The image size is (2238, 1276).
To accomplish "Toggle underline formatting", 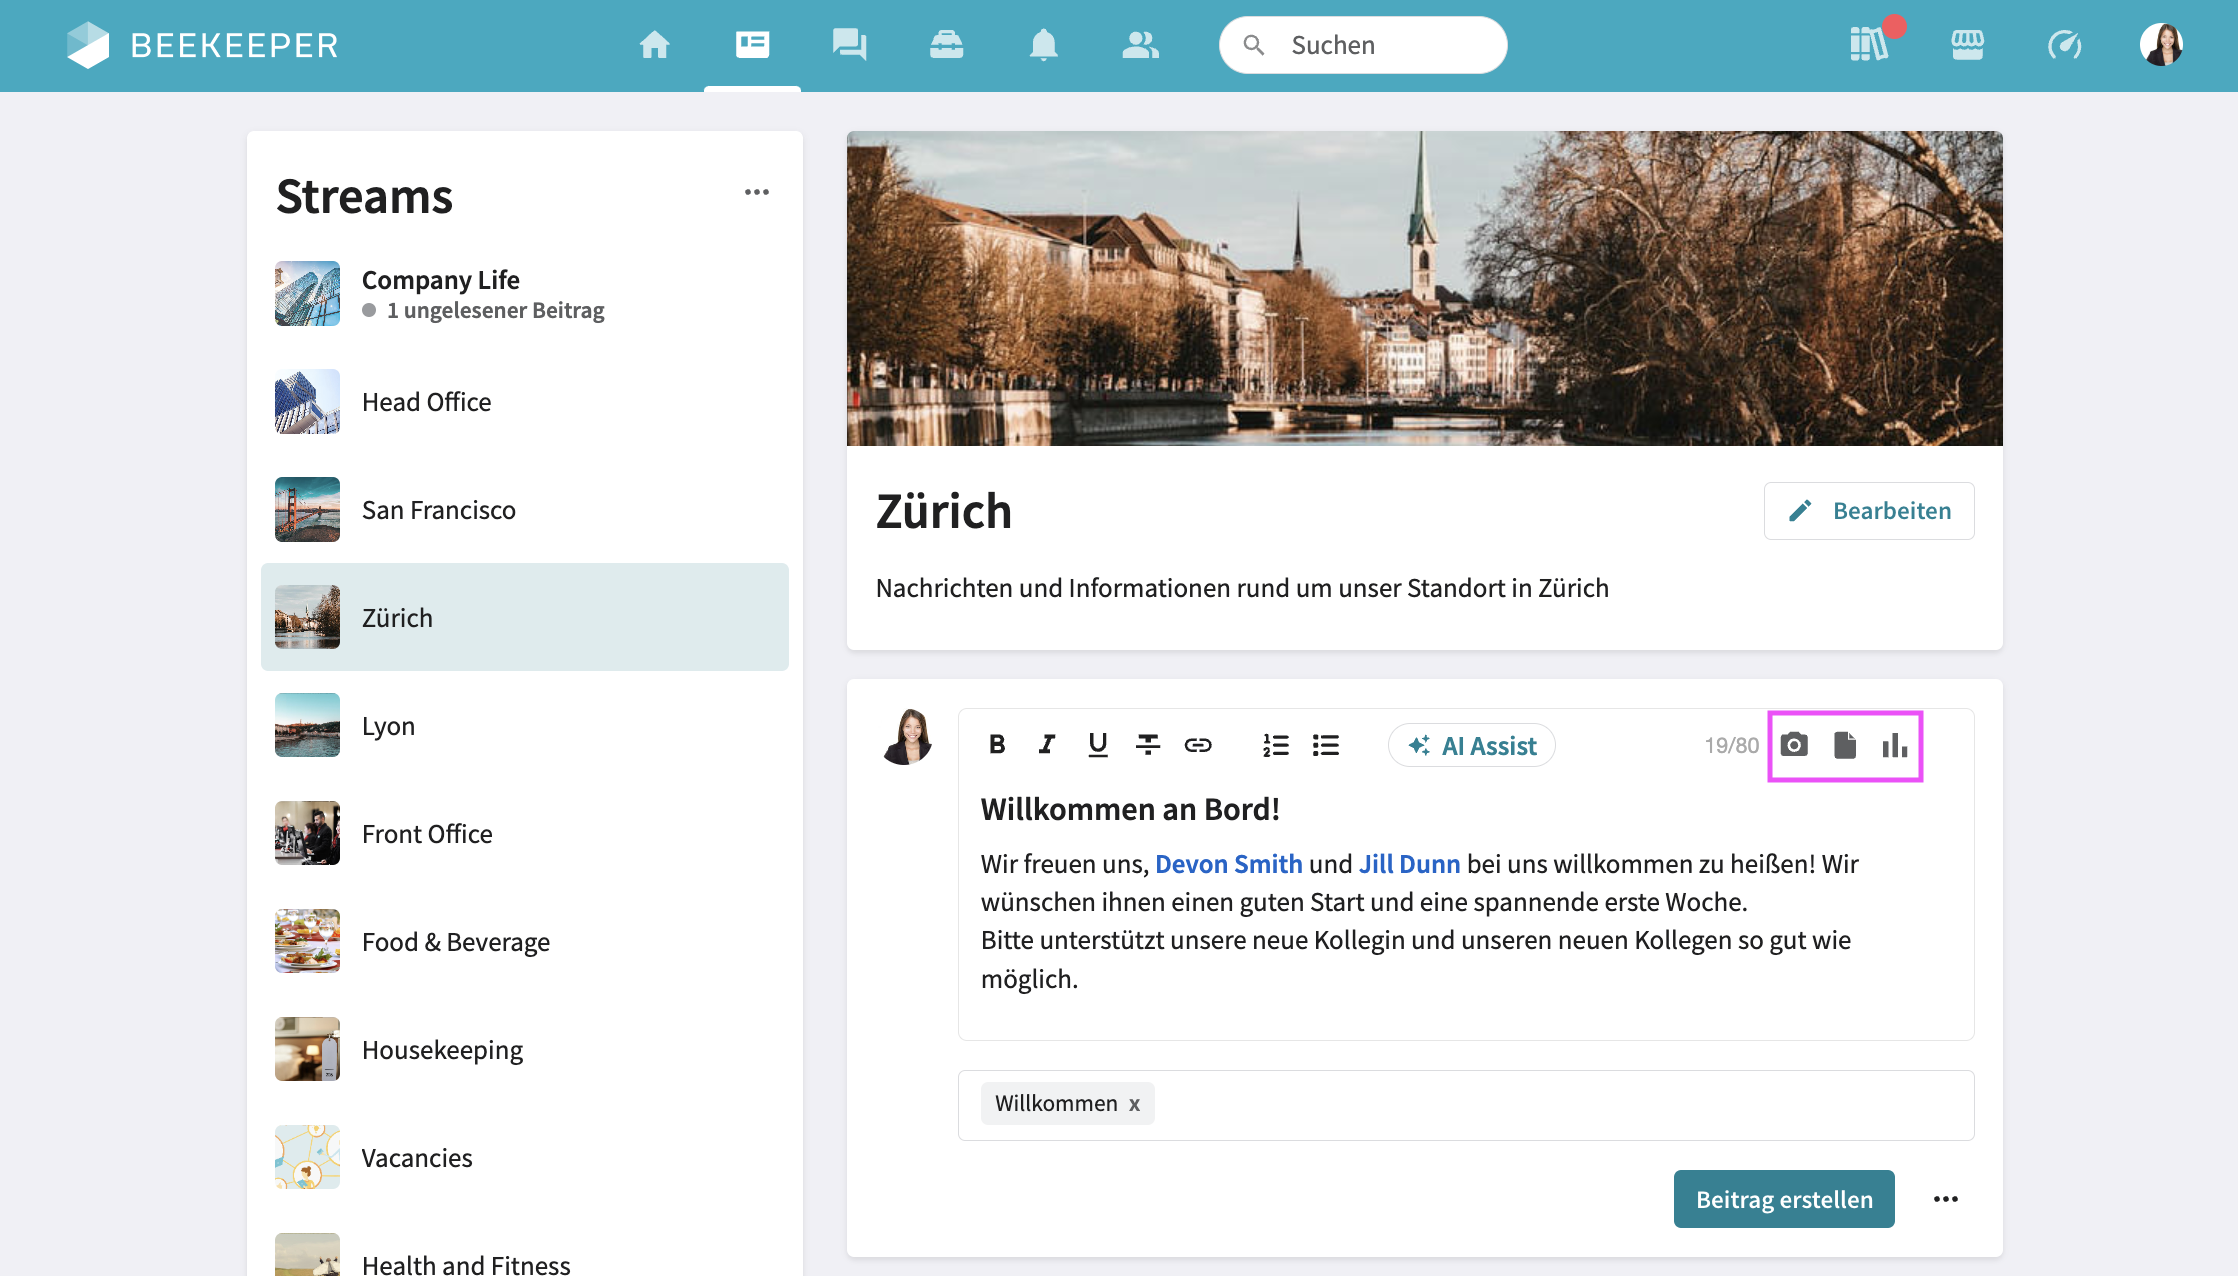I will [1097, 745].
